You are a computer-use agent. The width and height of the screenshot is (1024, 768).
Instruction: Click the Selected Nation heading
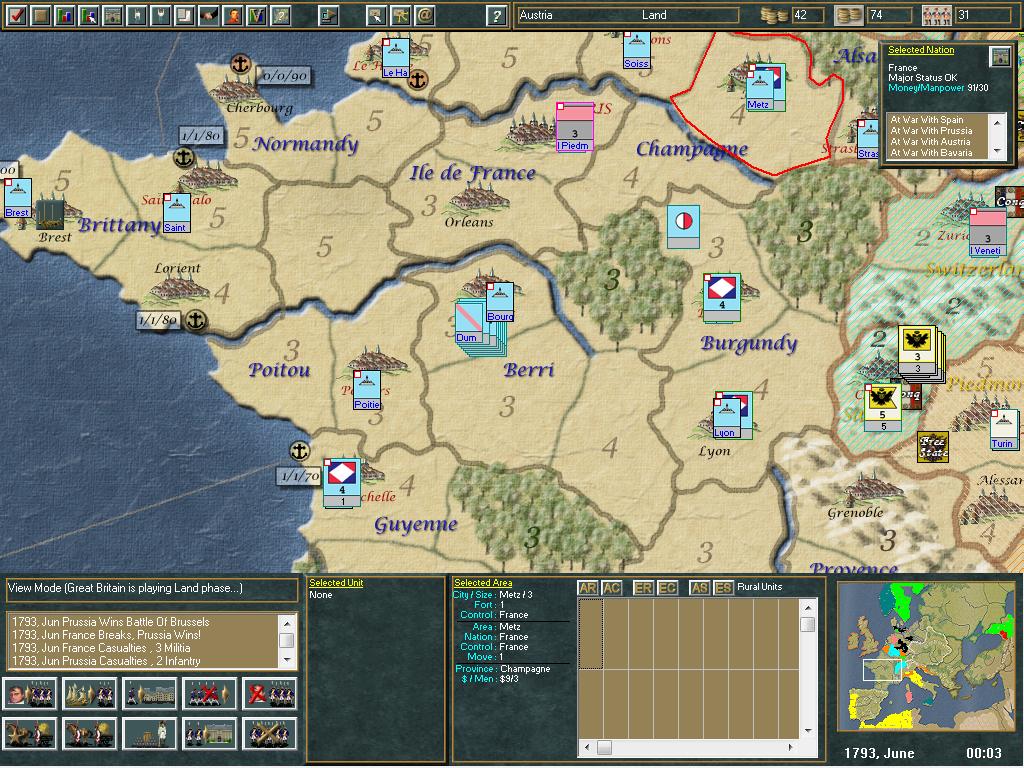(x=921, y=50)
